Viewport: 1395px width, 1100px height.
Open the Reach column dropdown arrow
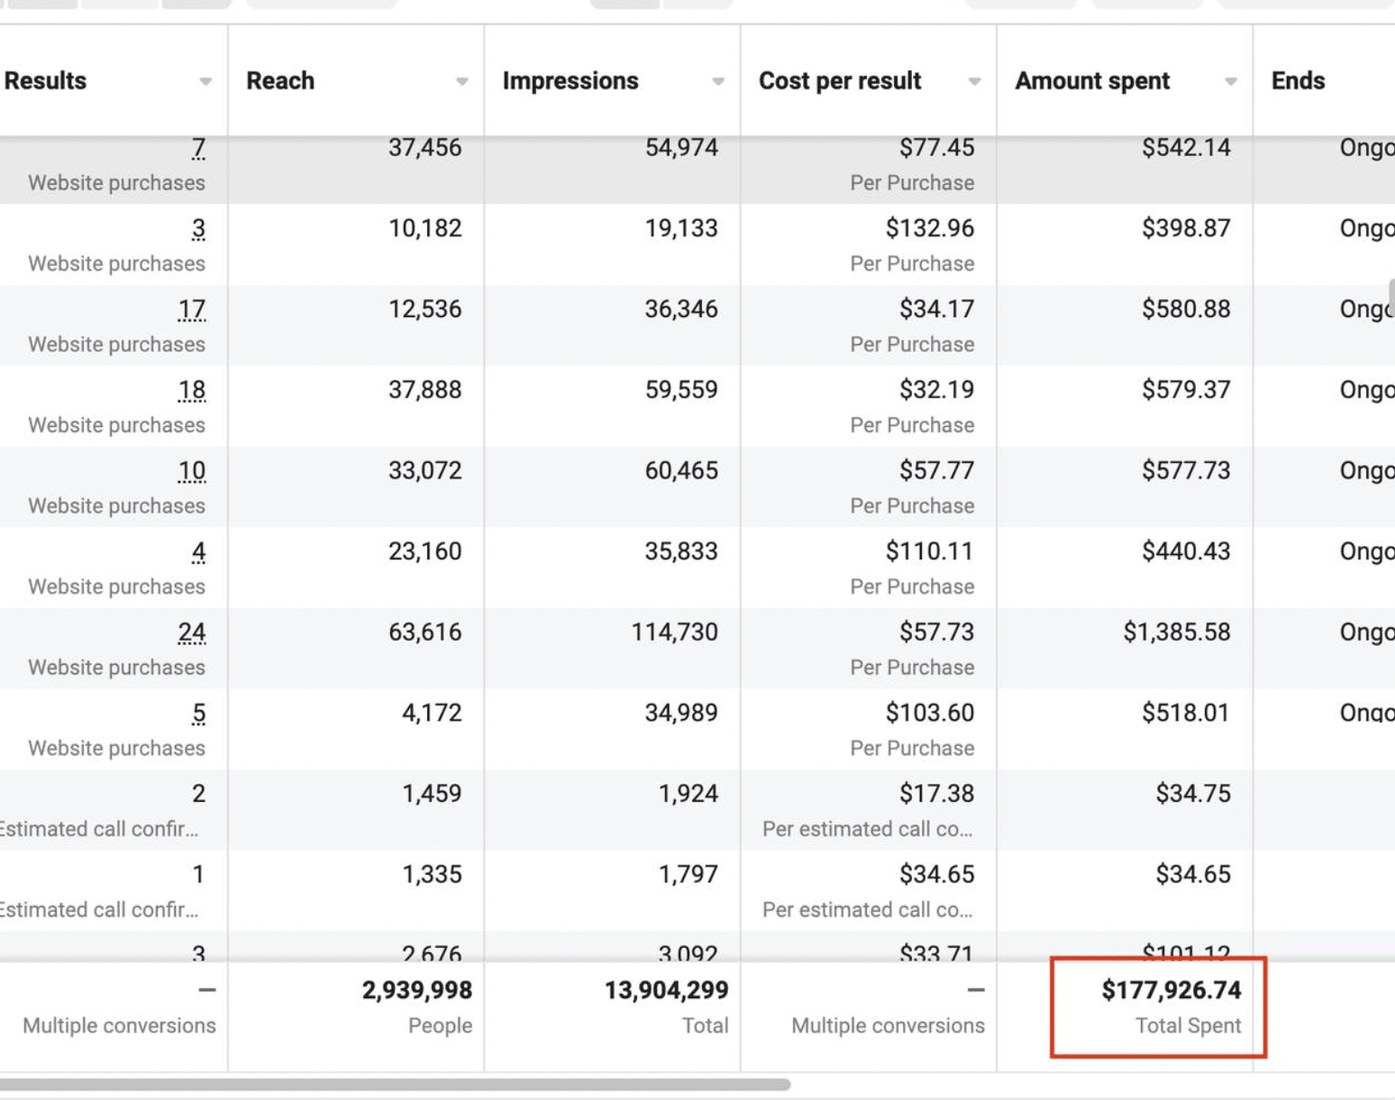[x=461, y=82]
